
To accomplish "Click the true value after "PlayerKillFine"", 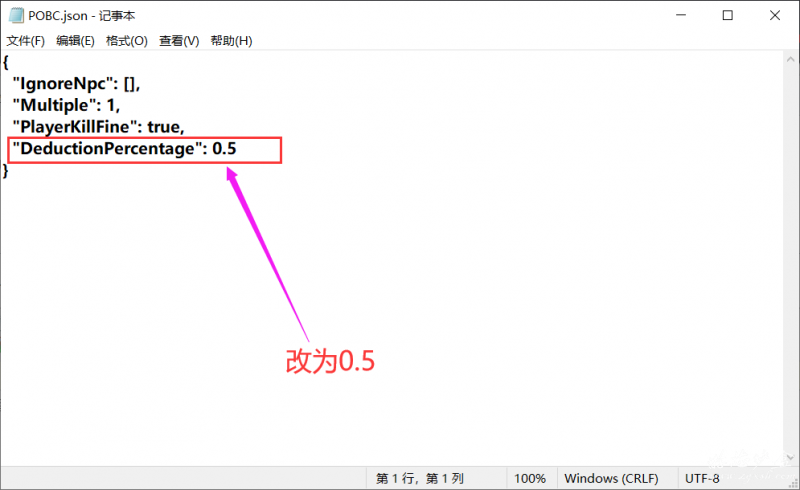I will click(x=165, y=127).
